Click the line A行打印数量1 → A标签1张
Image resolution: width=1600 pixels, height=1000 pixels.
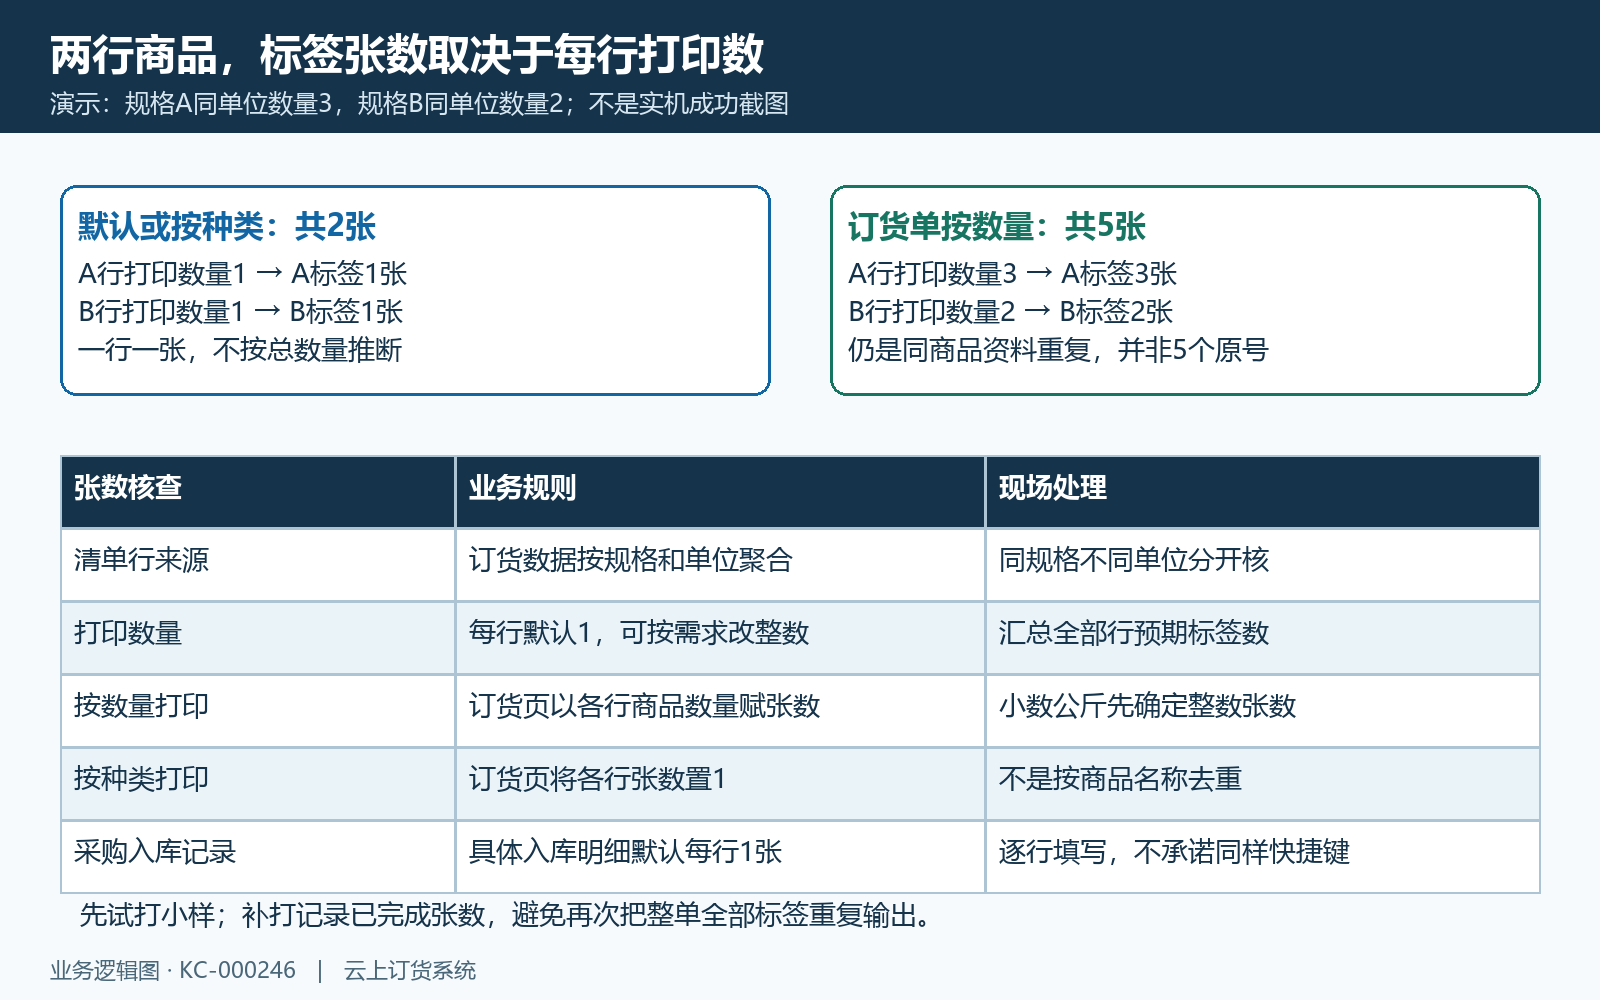click(243, 274)
